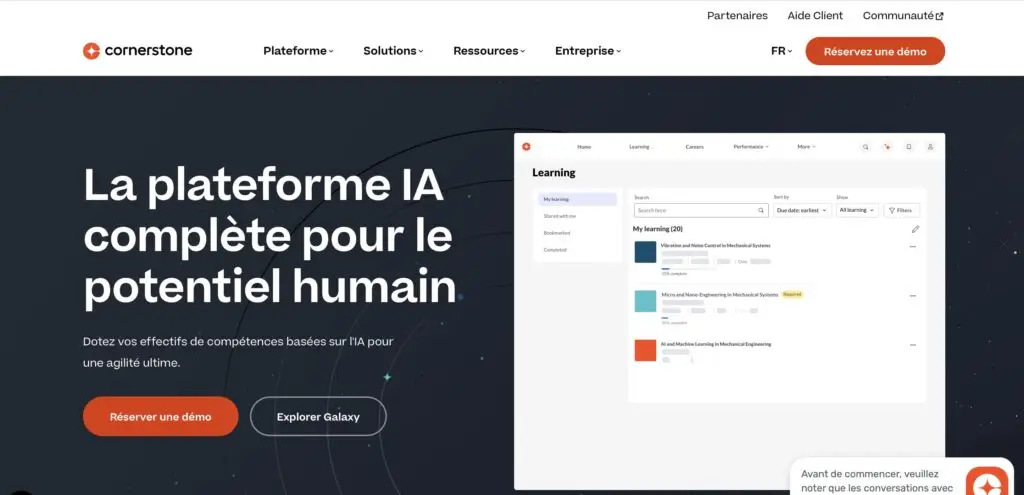Click the pencil edit icon beside My learning

916,229
